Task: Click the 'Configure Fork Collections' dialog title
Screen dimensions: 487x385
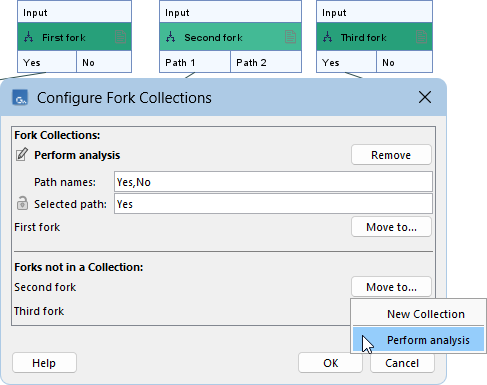Action: click(124, 98)
